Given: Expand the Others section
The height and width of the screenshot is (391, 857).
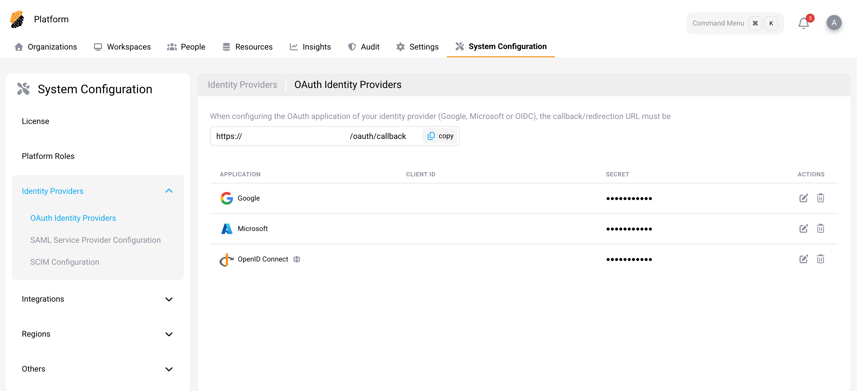Looking at the screenshot, I should coord(169,369).
